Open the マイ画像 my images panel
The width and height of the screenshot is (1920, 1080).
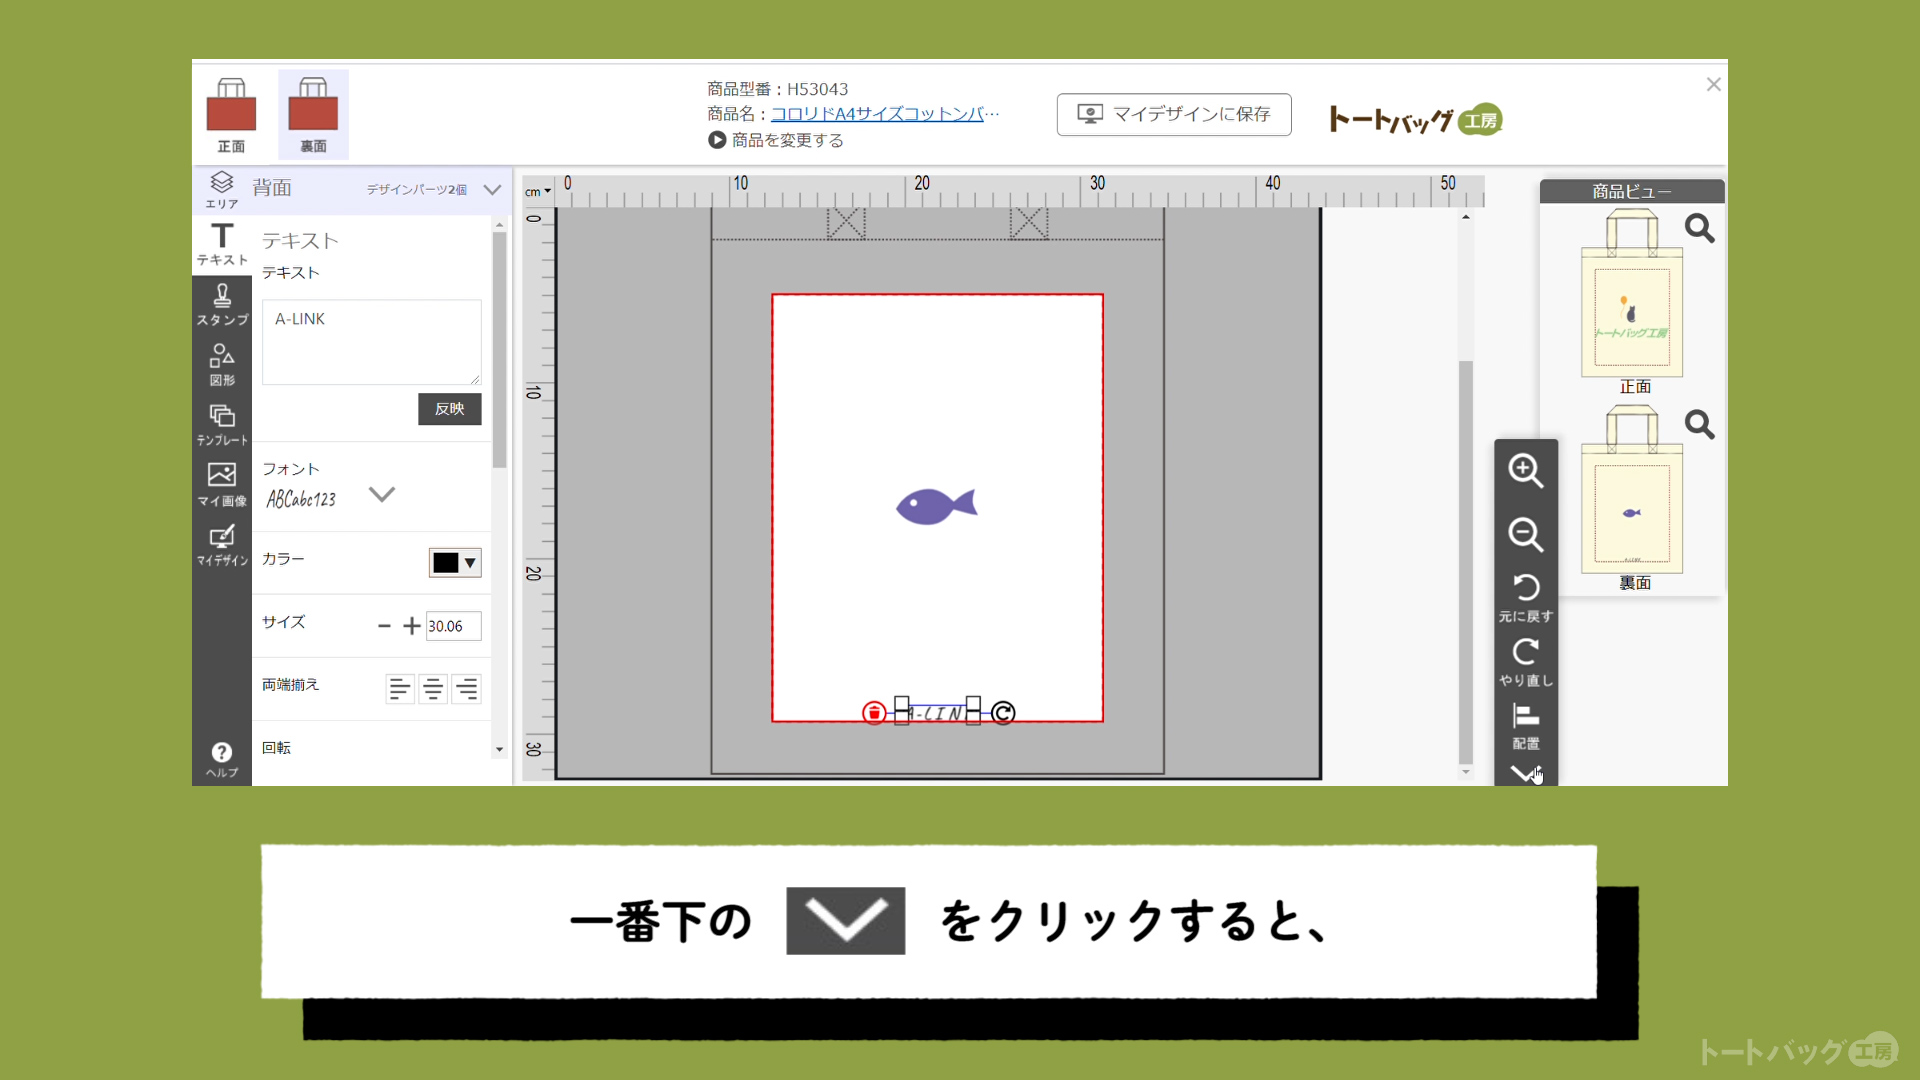point(222,485)
